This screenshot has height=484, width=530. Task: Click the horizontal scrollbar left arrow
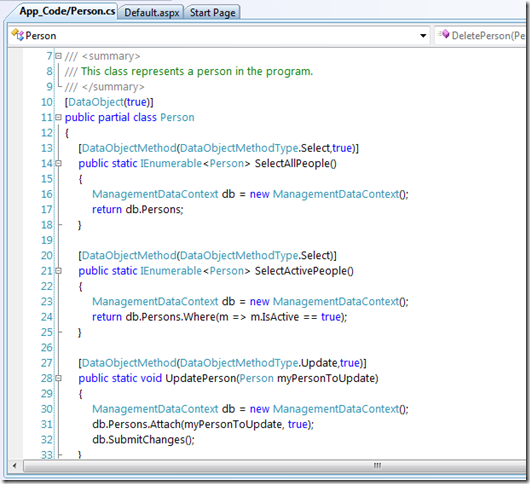tap(15, 466)
